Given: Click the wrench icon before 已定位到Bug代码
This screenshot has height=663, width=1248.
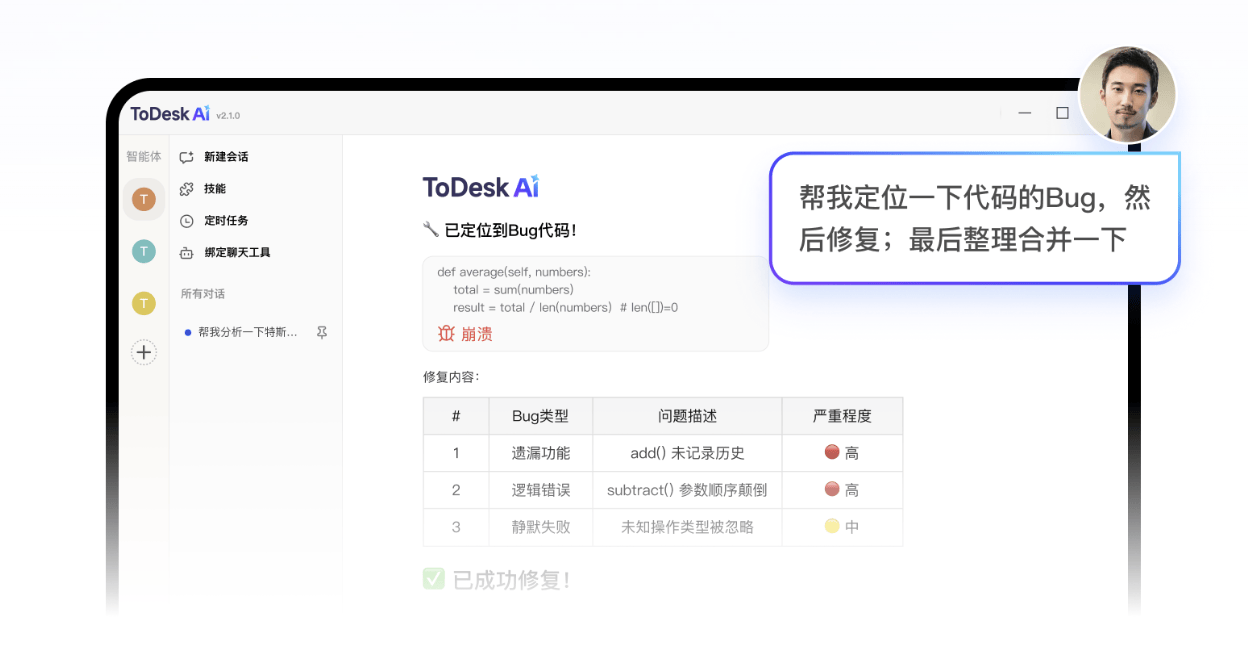Looking at the screenshot, I should (x=431, y=230).
